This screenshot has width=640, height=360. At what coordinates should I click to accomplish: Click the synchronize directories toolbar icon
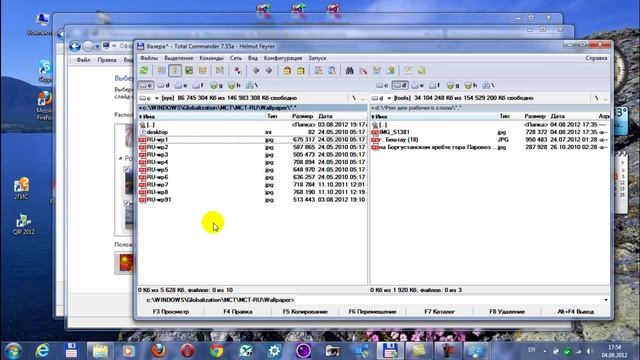377,71
